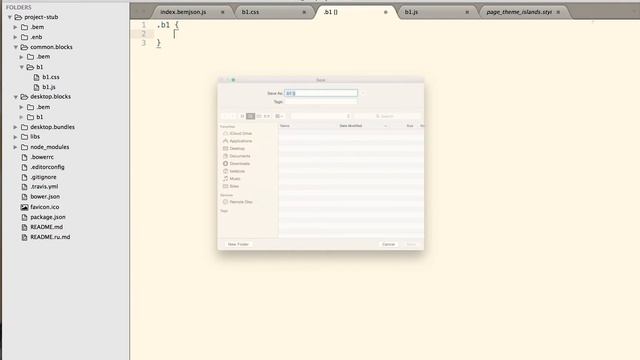
Task: Close the page_theme_islands.styl tab
Action: pyautogui.click(x=558, y=12)
